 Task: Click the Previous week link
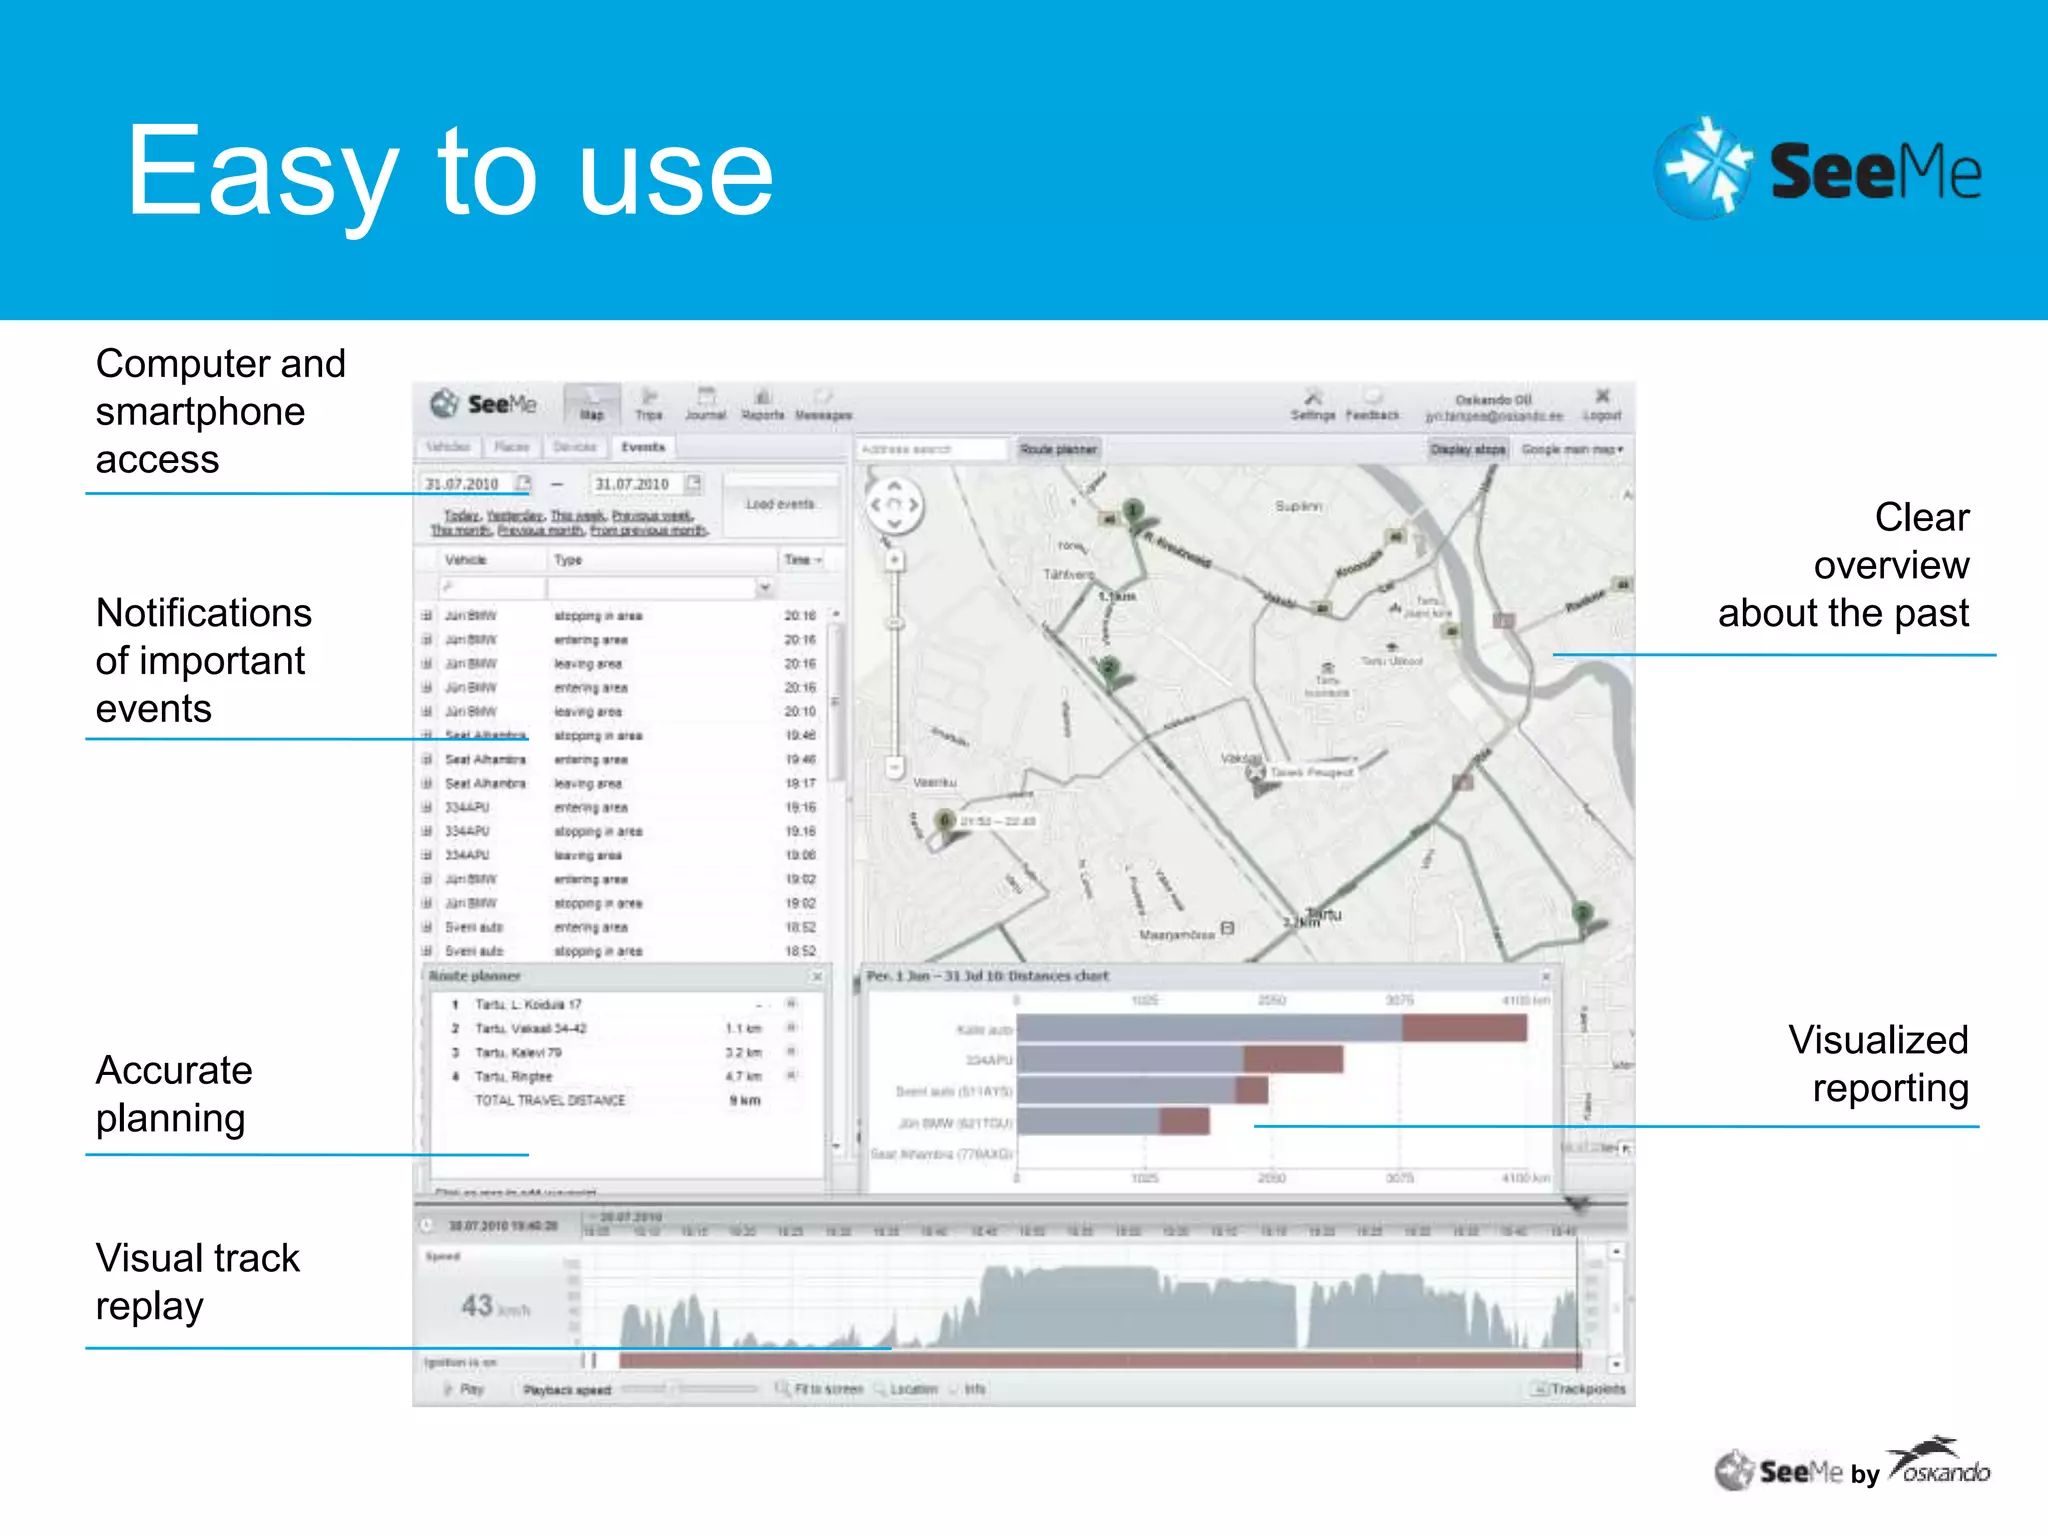pyautogui.click(x=652, y=516)
